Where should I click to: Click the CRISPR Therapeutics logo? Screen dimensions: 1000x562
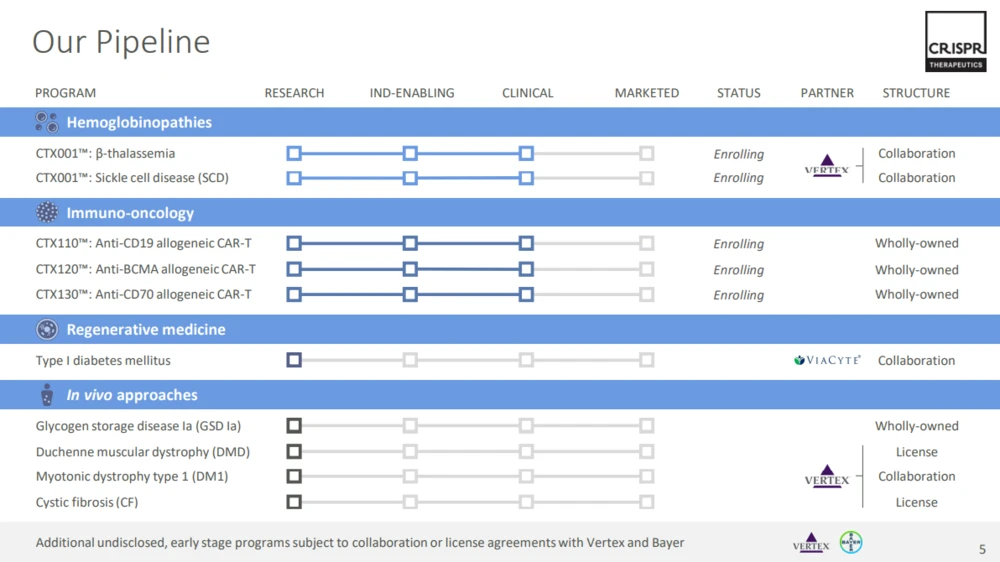click(x=955, y=41)
